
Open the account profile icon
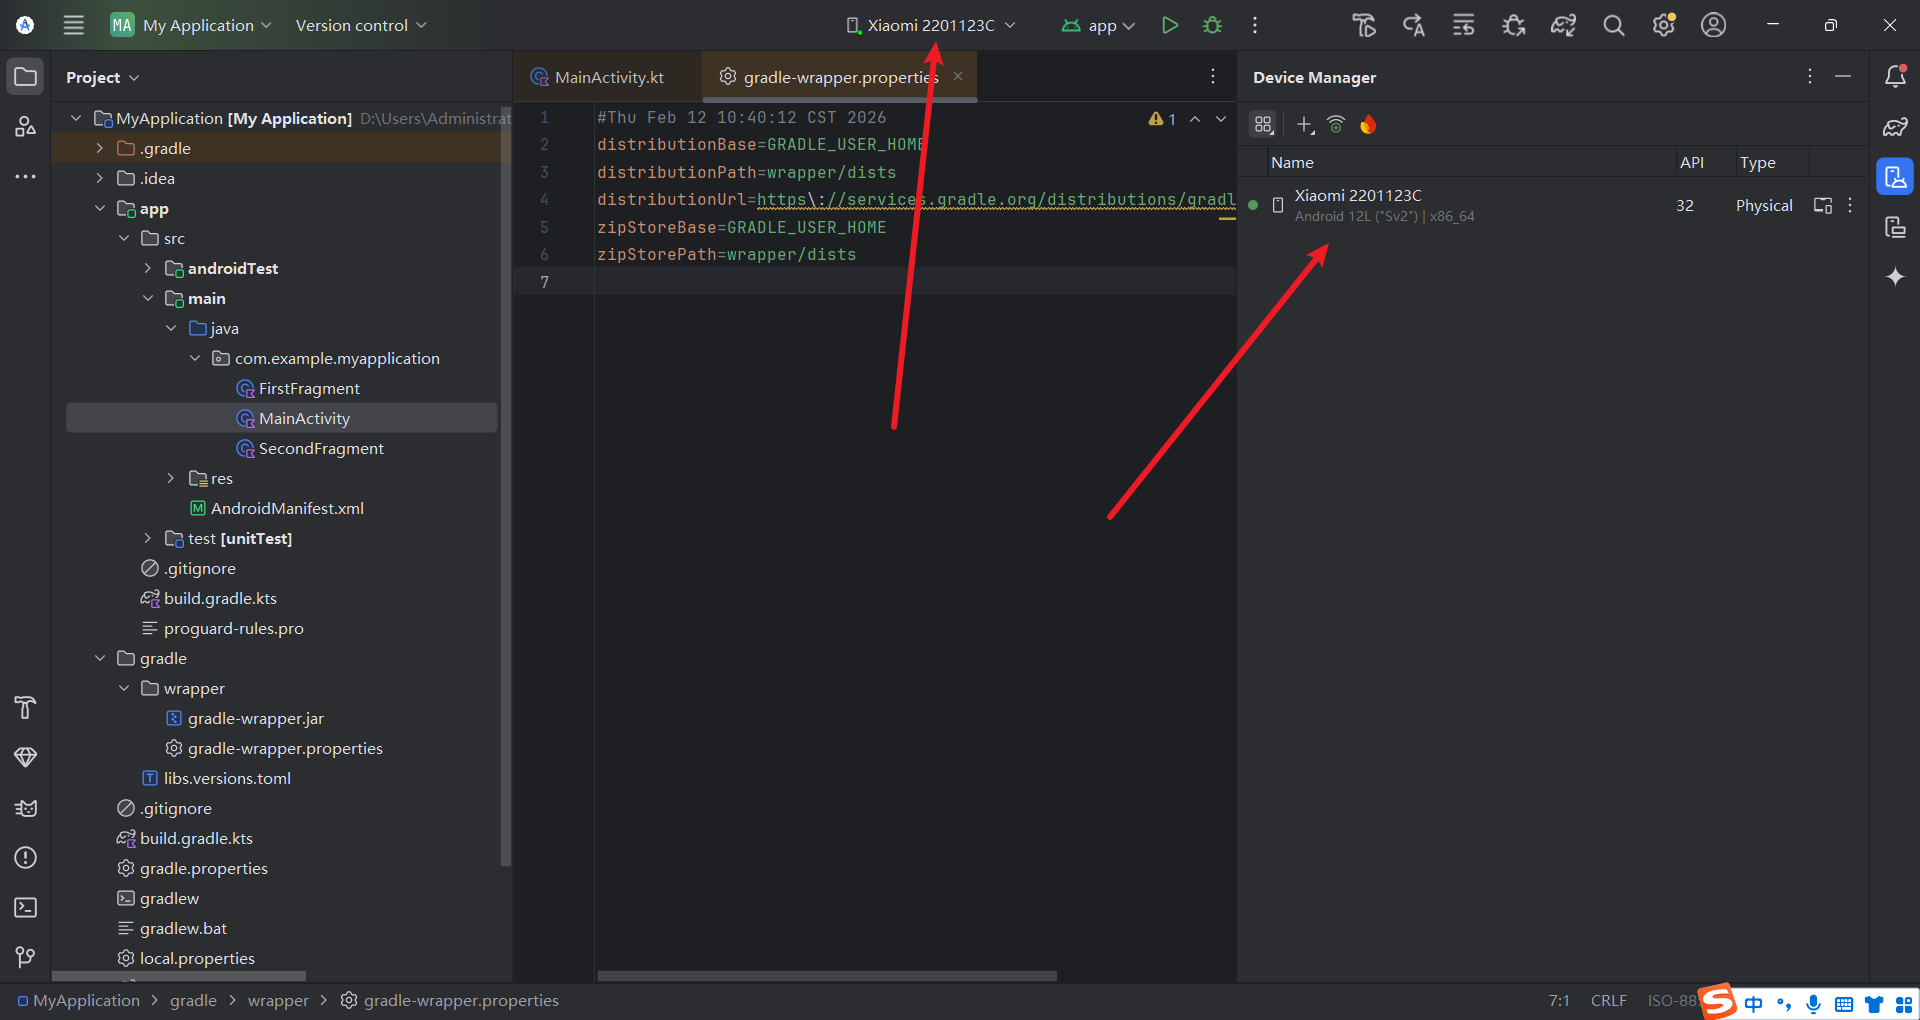point(1713,25)
